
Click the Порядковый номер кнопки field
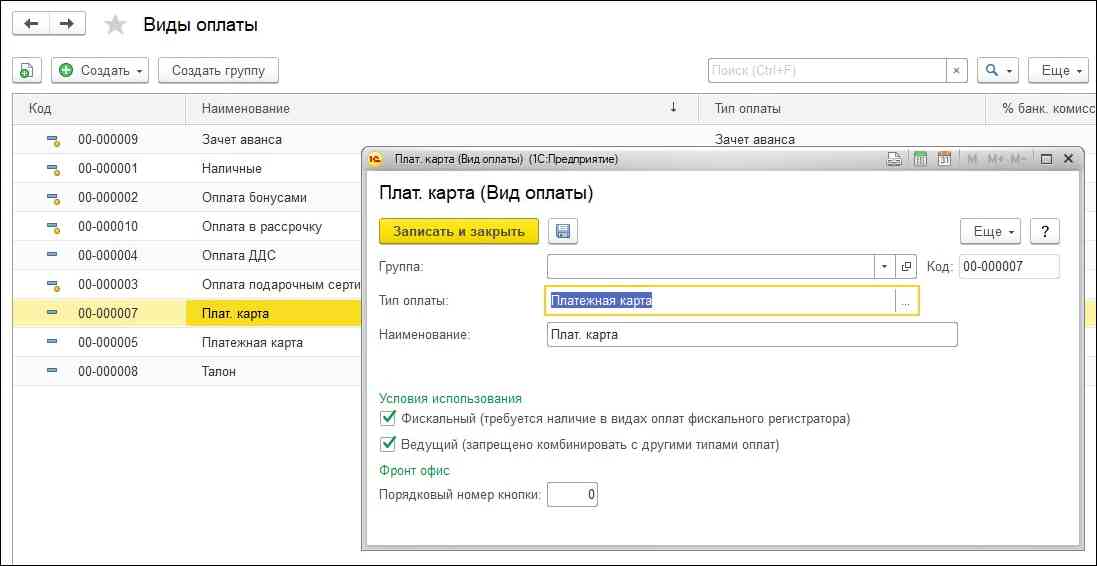click(573, 494)
